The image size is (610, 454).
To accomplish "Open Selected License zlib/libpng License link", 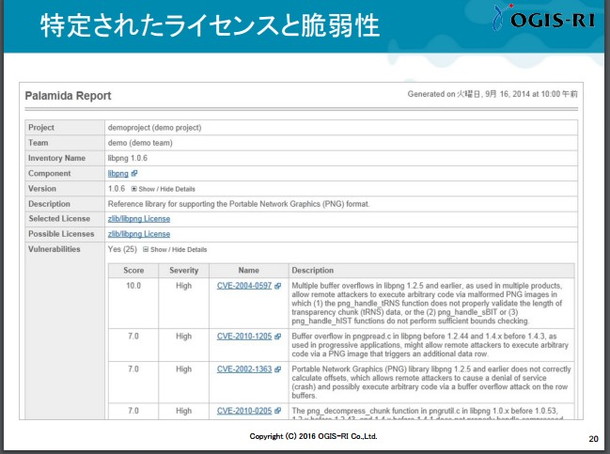I will pyautogui.click(x=139, y=219).
